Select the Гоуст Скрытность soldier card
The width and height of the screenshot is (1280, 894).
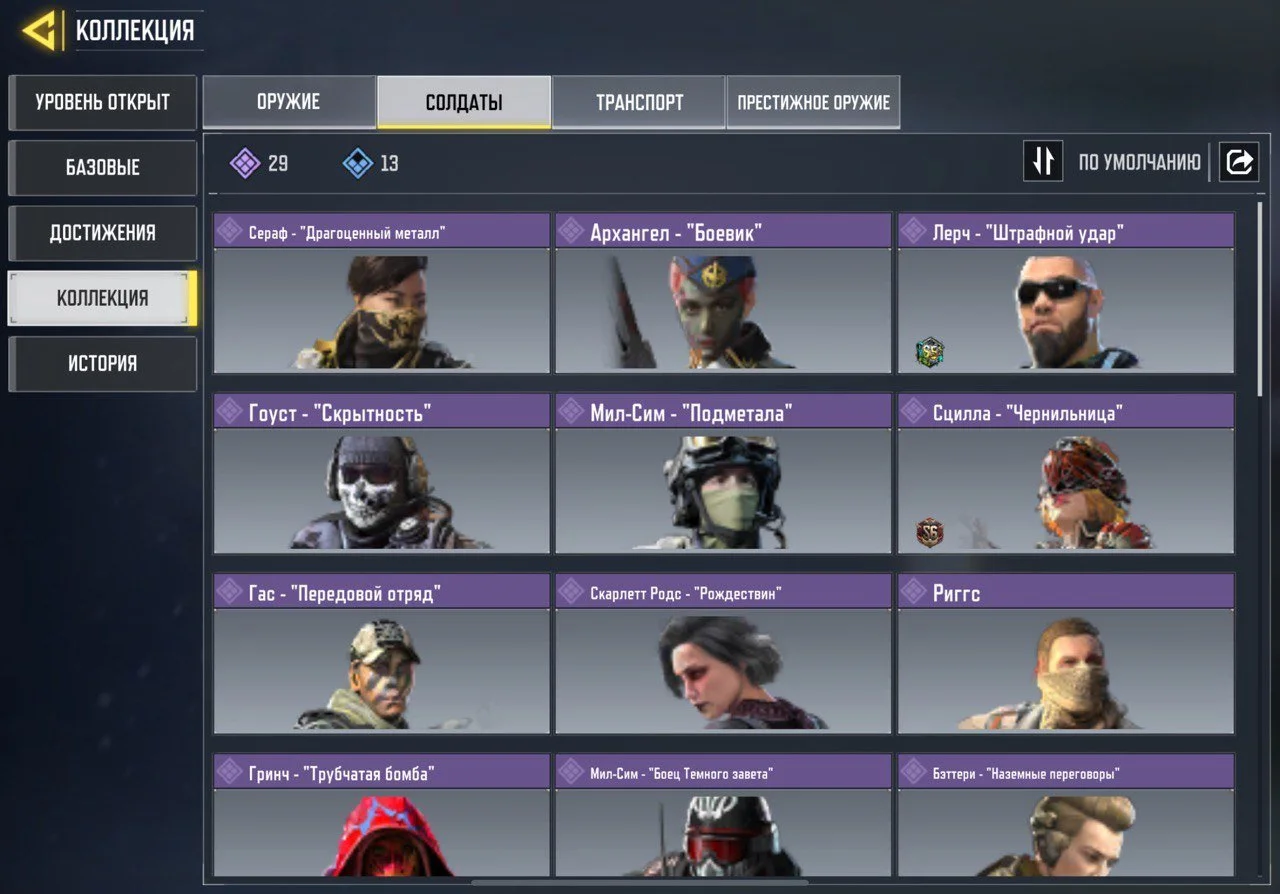tap(381, 473)
